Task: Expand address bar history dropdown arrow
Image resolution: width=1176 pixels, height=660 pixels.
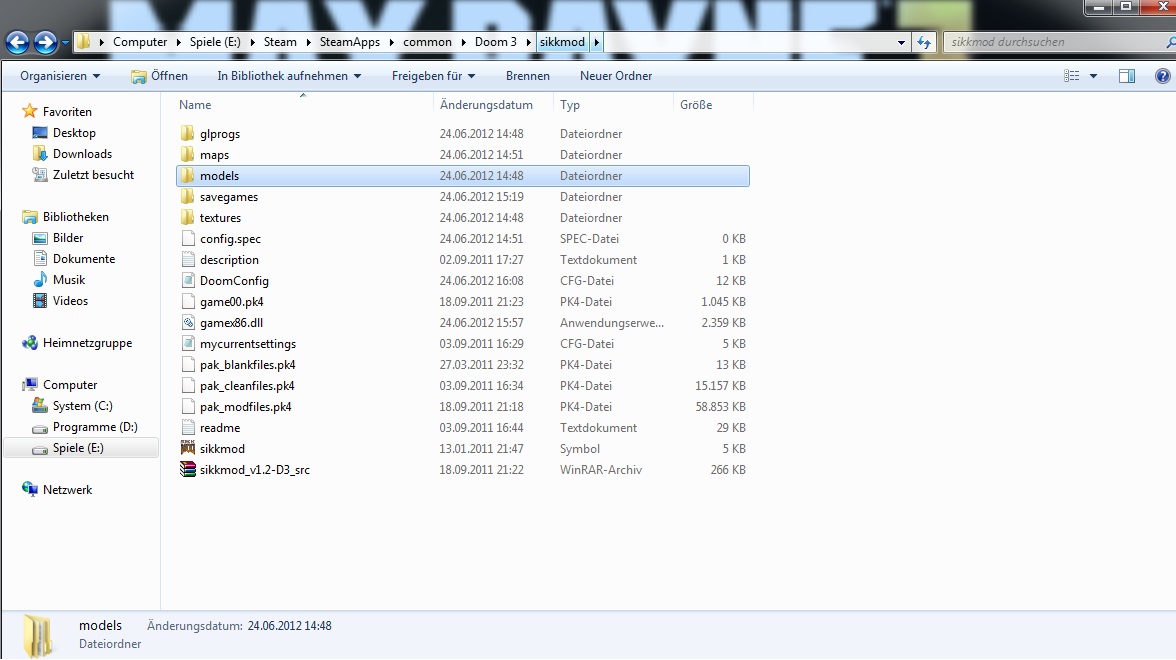Action: (x=902, y=43)
